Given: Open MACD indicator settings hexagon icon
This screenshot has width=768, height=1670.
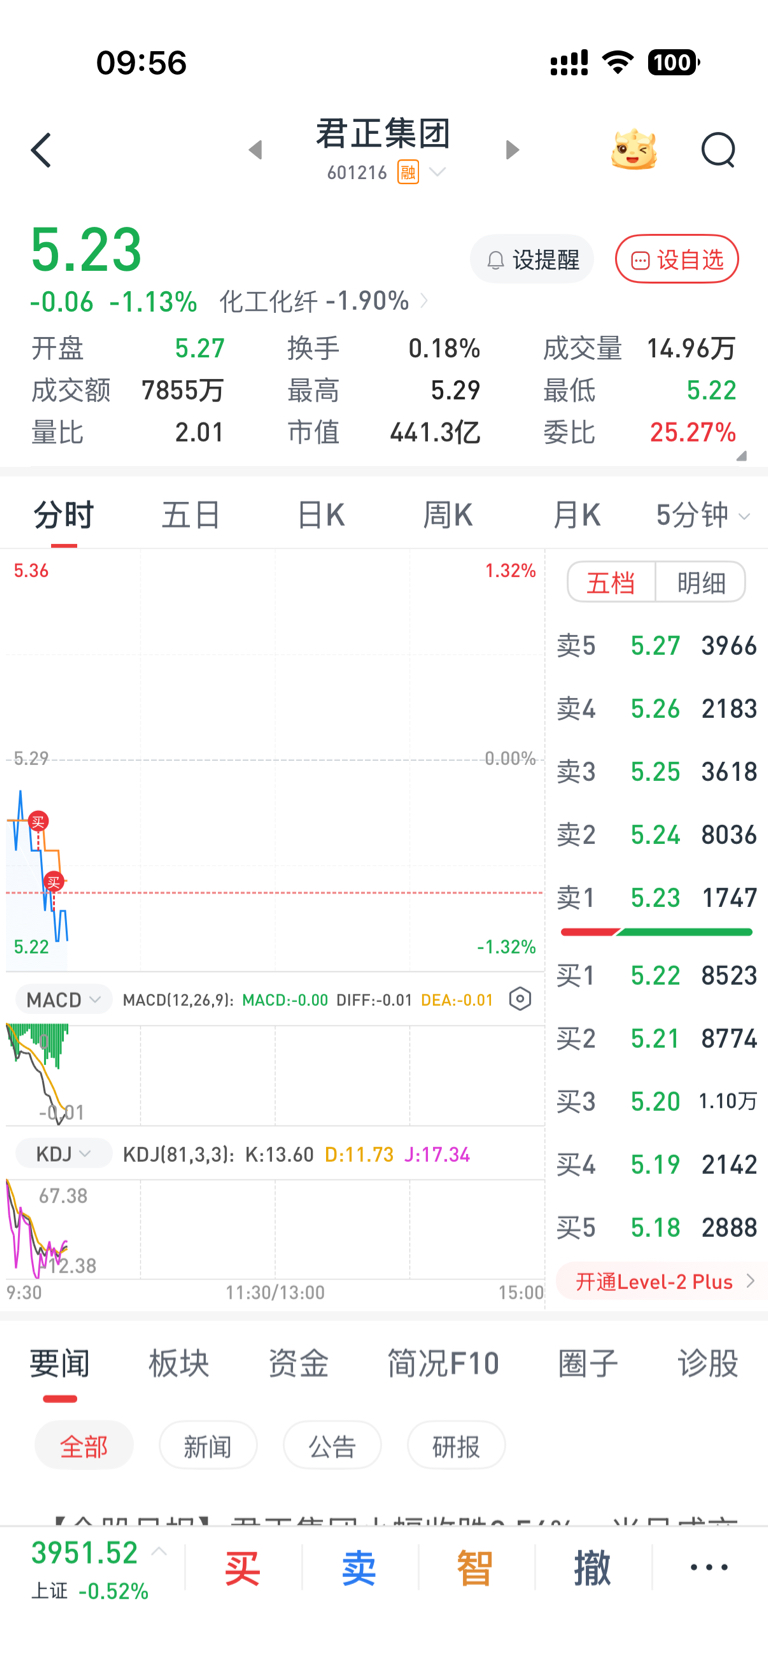Looking at the screenshot, I should tap(520, 999).
